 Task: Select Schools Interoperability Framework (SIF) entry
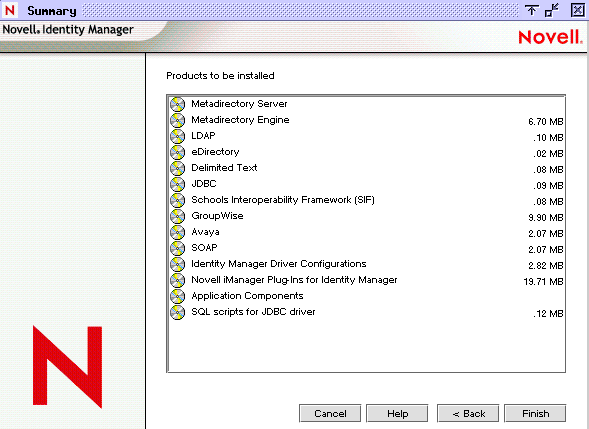(282, 200)
